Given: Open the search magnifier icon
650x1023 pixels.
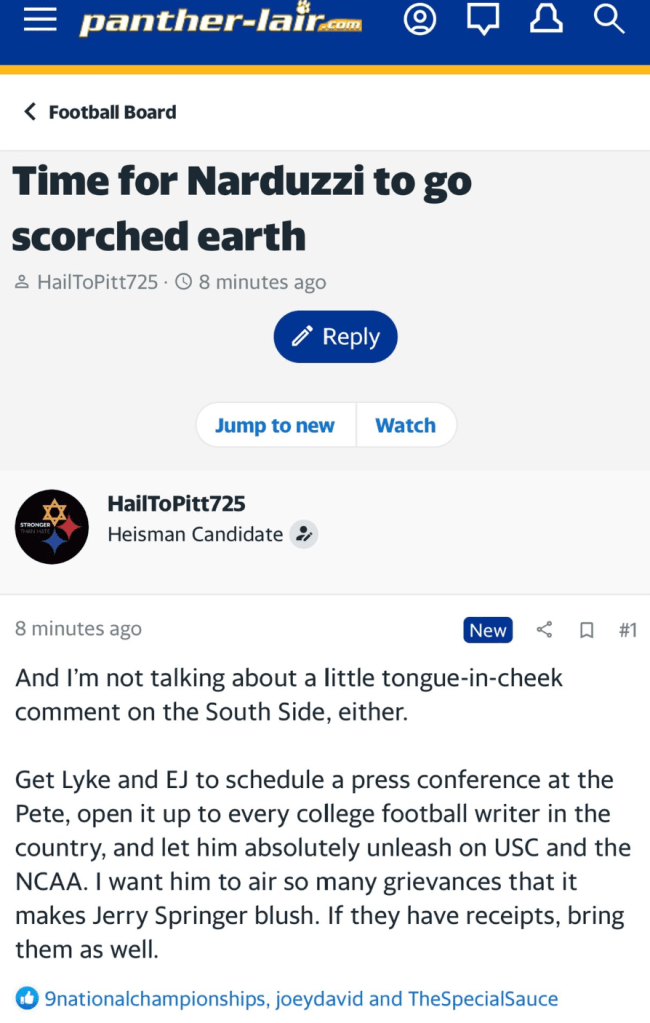Looking at the screenshot, I should 608,20.
